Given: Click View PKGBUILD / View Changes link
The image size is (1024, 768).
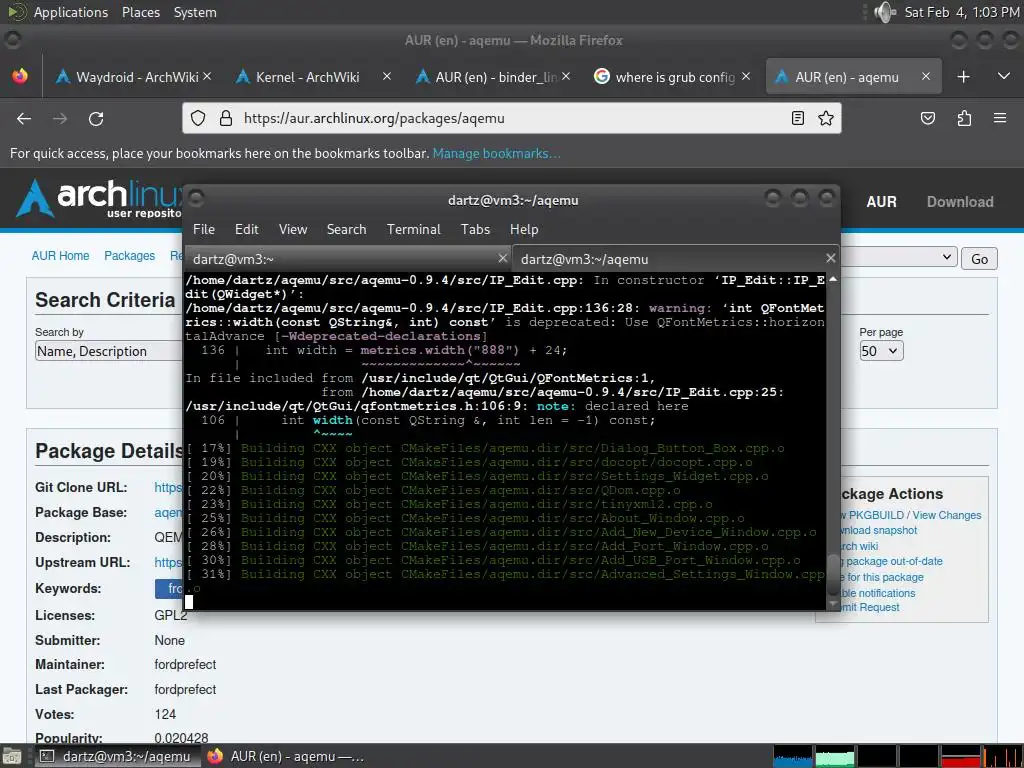Looking at the screenshot, I should point(910,515).
